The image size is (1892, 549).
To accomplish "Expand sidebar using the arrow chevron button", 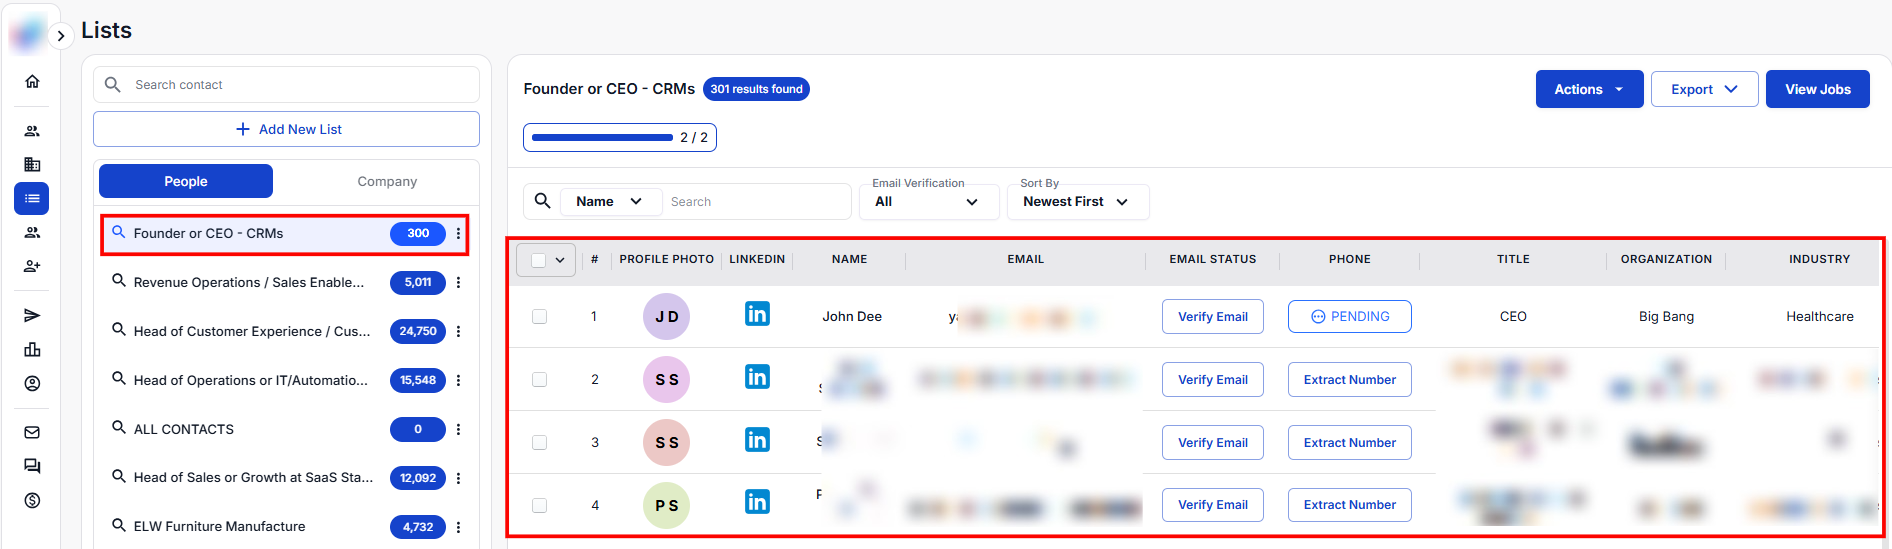I will [61, 36].
